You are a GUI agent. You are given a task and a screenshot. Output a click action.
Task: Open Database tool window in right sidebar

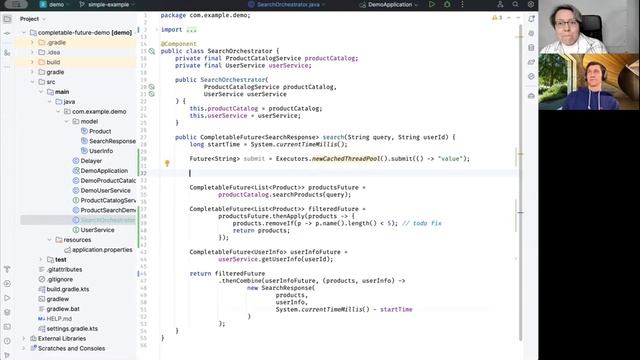tap(531, 48)
